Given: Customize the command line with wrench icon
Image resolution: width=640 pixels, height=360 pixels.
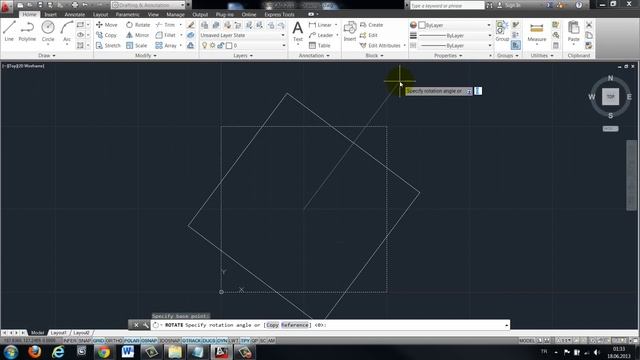Looking at the screenshot, I should [146, 325].
